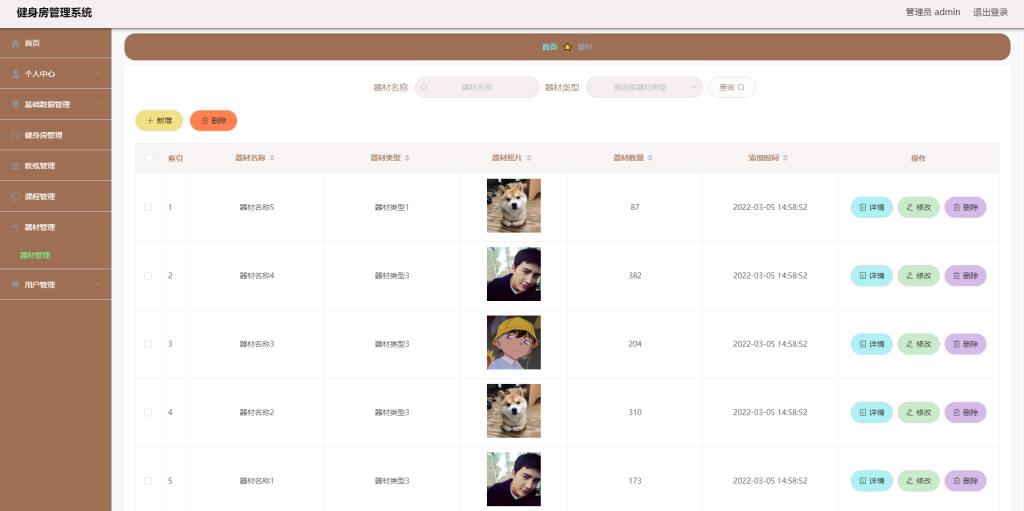
Task: Expand 用户管理 with its chevron
Action: (x=97, y=285)
